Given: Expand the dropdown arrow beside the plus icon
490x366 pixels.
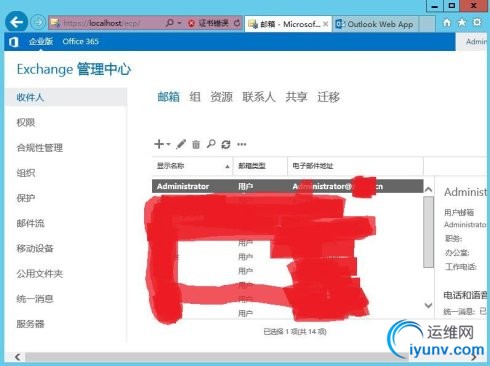Looking at the screenshot, I should click(x=168, y=144).
